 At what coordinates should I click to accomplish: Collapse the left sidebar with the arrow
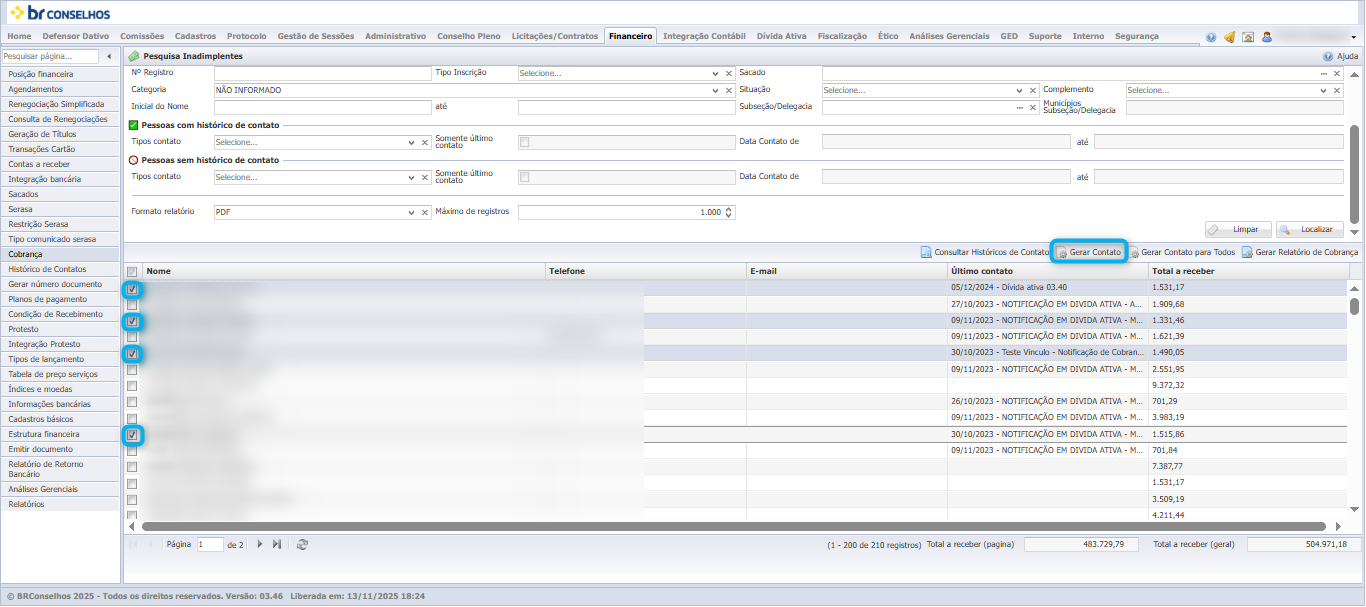coord(109,56)
